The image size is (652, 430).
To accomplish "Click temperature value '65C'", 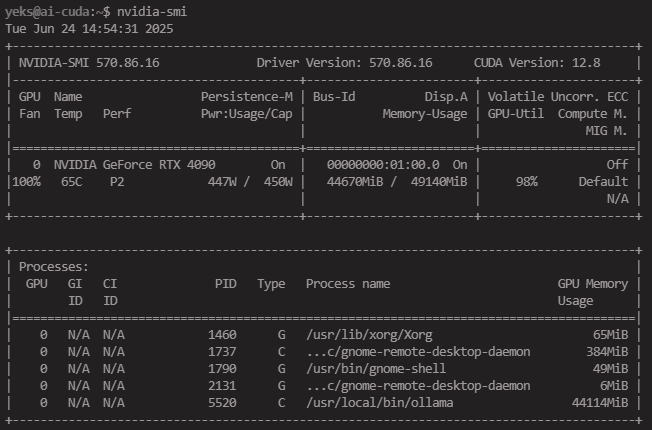I will pos(72,182).
